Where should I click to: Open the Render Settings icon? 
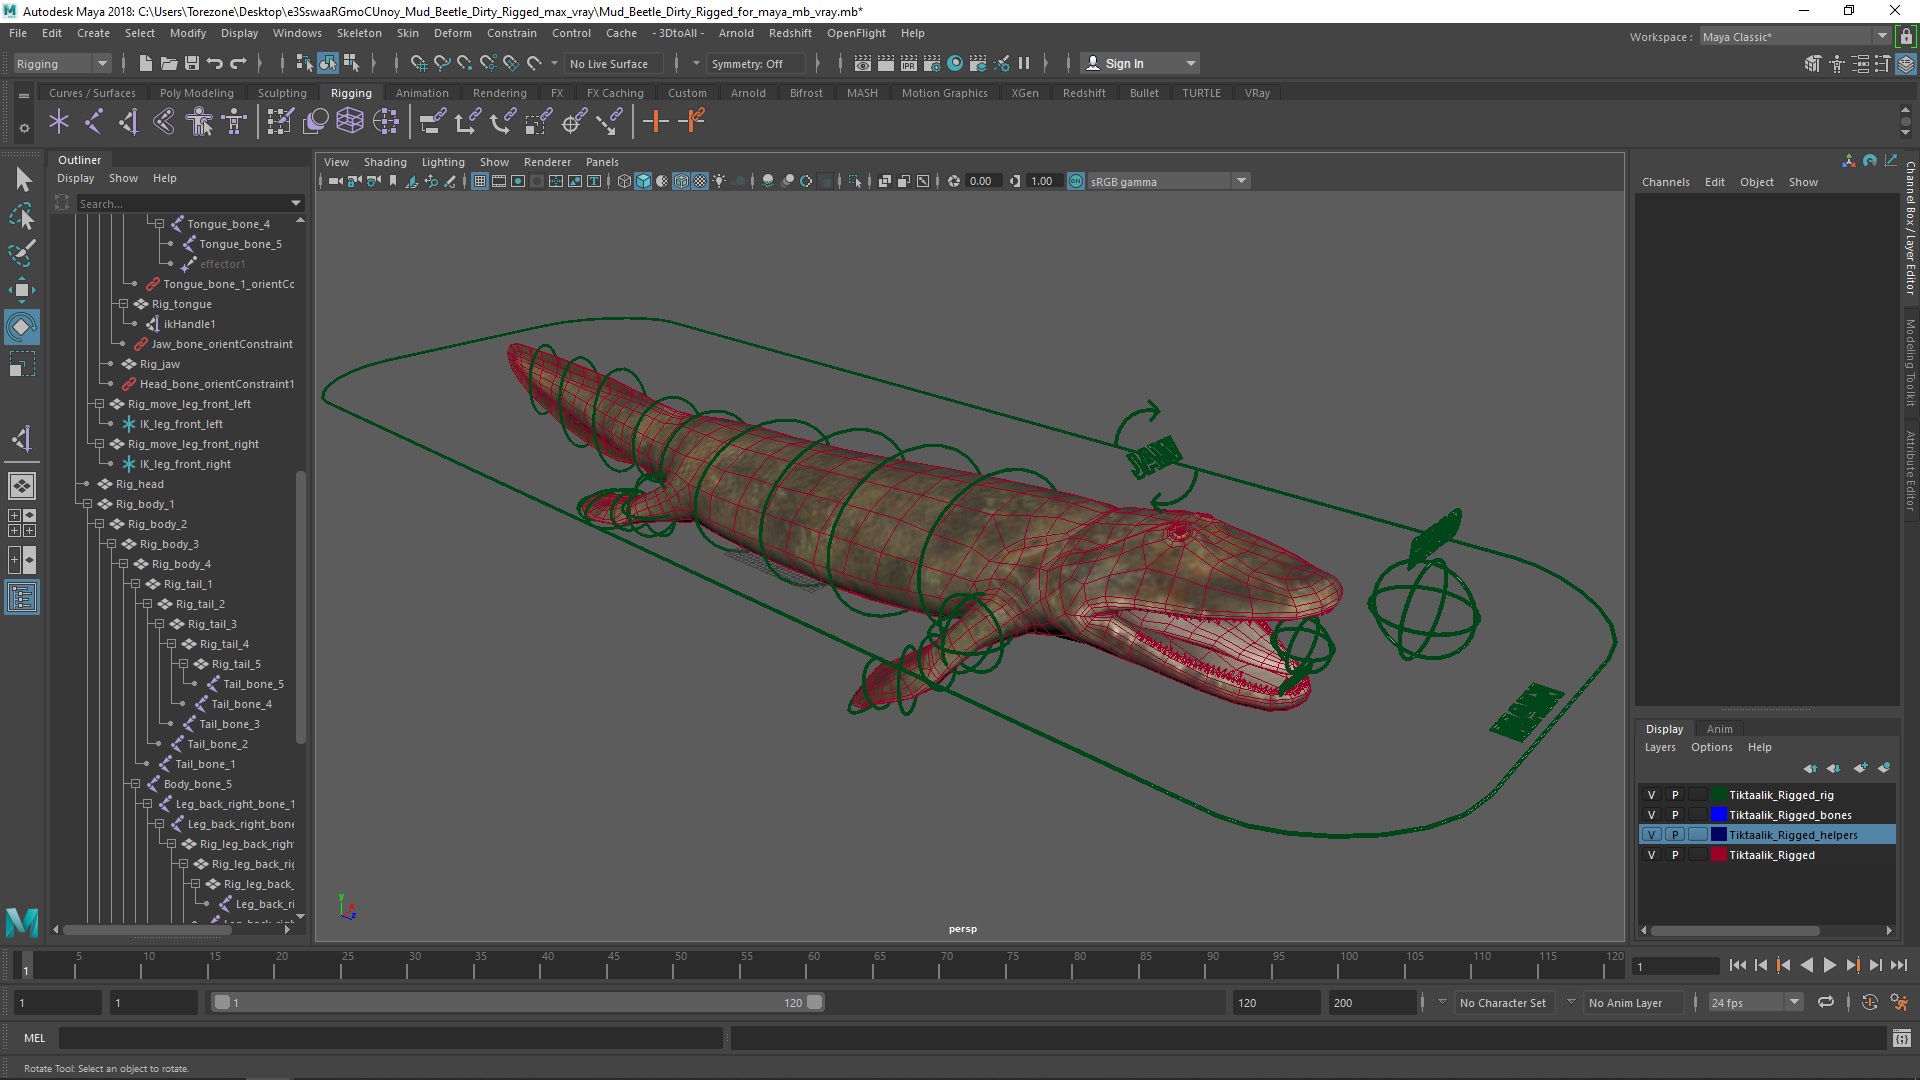click(x=932, y=63)
